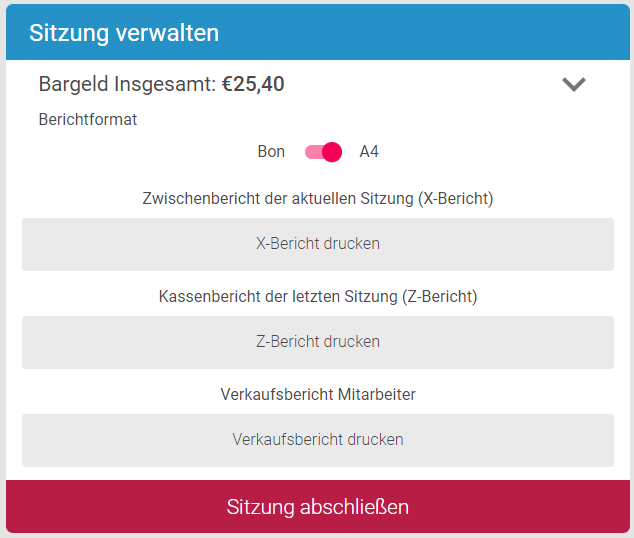Viewport: 634px width, 538px height.
Task: Click the €25,40 cash amount
Action: (253, 85)
